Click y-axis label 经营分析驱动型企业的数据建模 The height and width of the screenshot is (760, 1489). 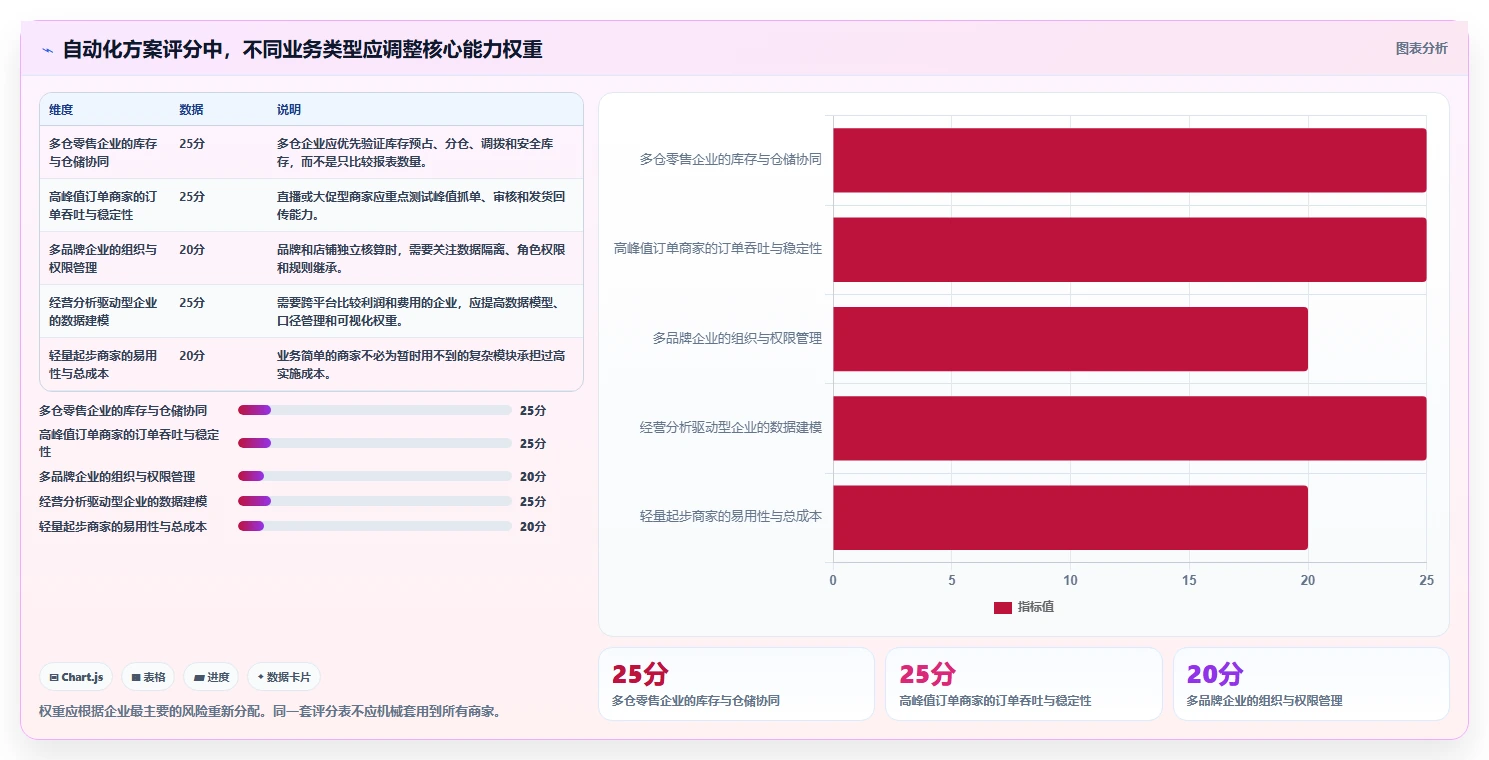click(731, 427)
